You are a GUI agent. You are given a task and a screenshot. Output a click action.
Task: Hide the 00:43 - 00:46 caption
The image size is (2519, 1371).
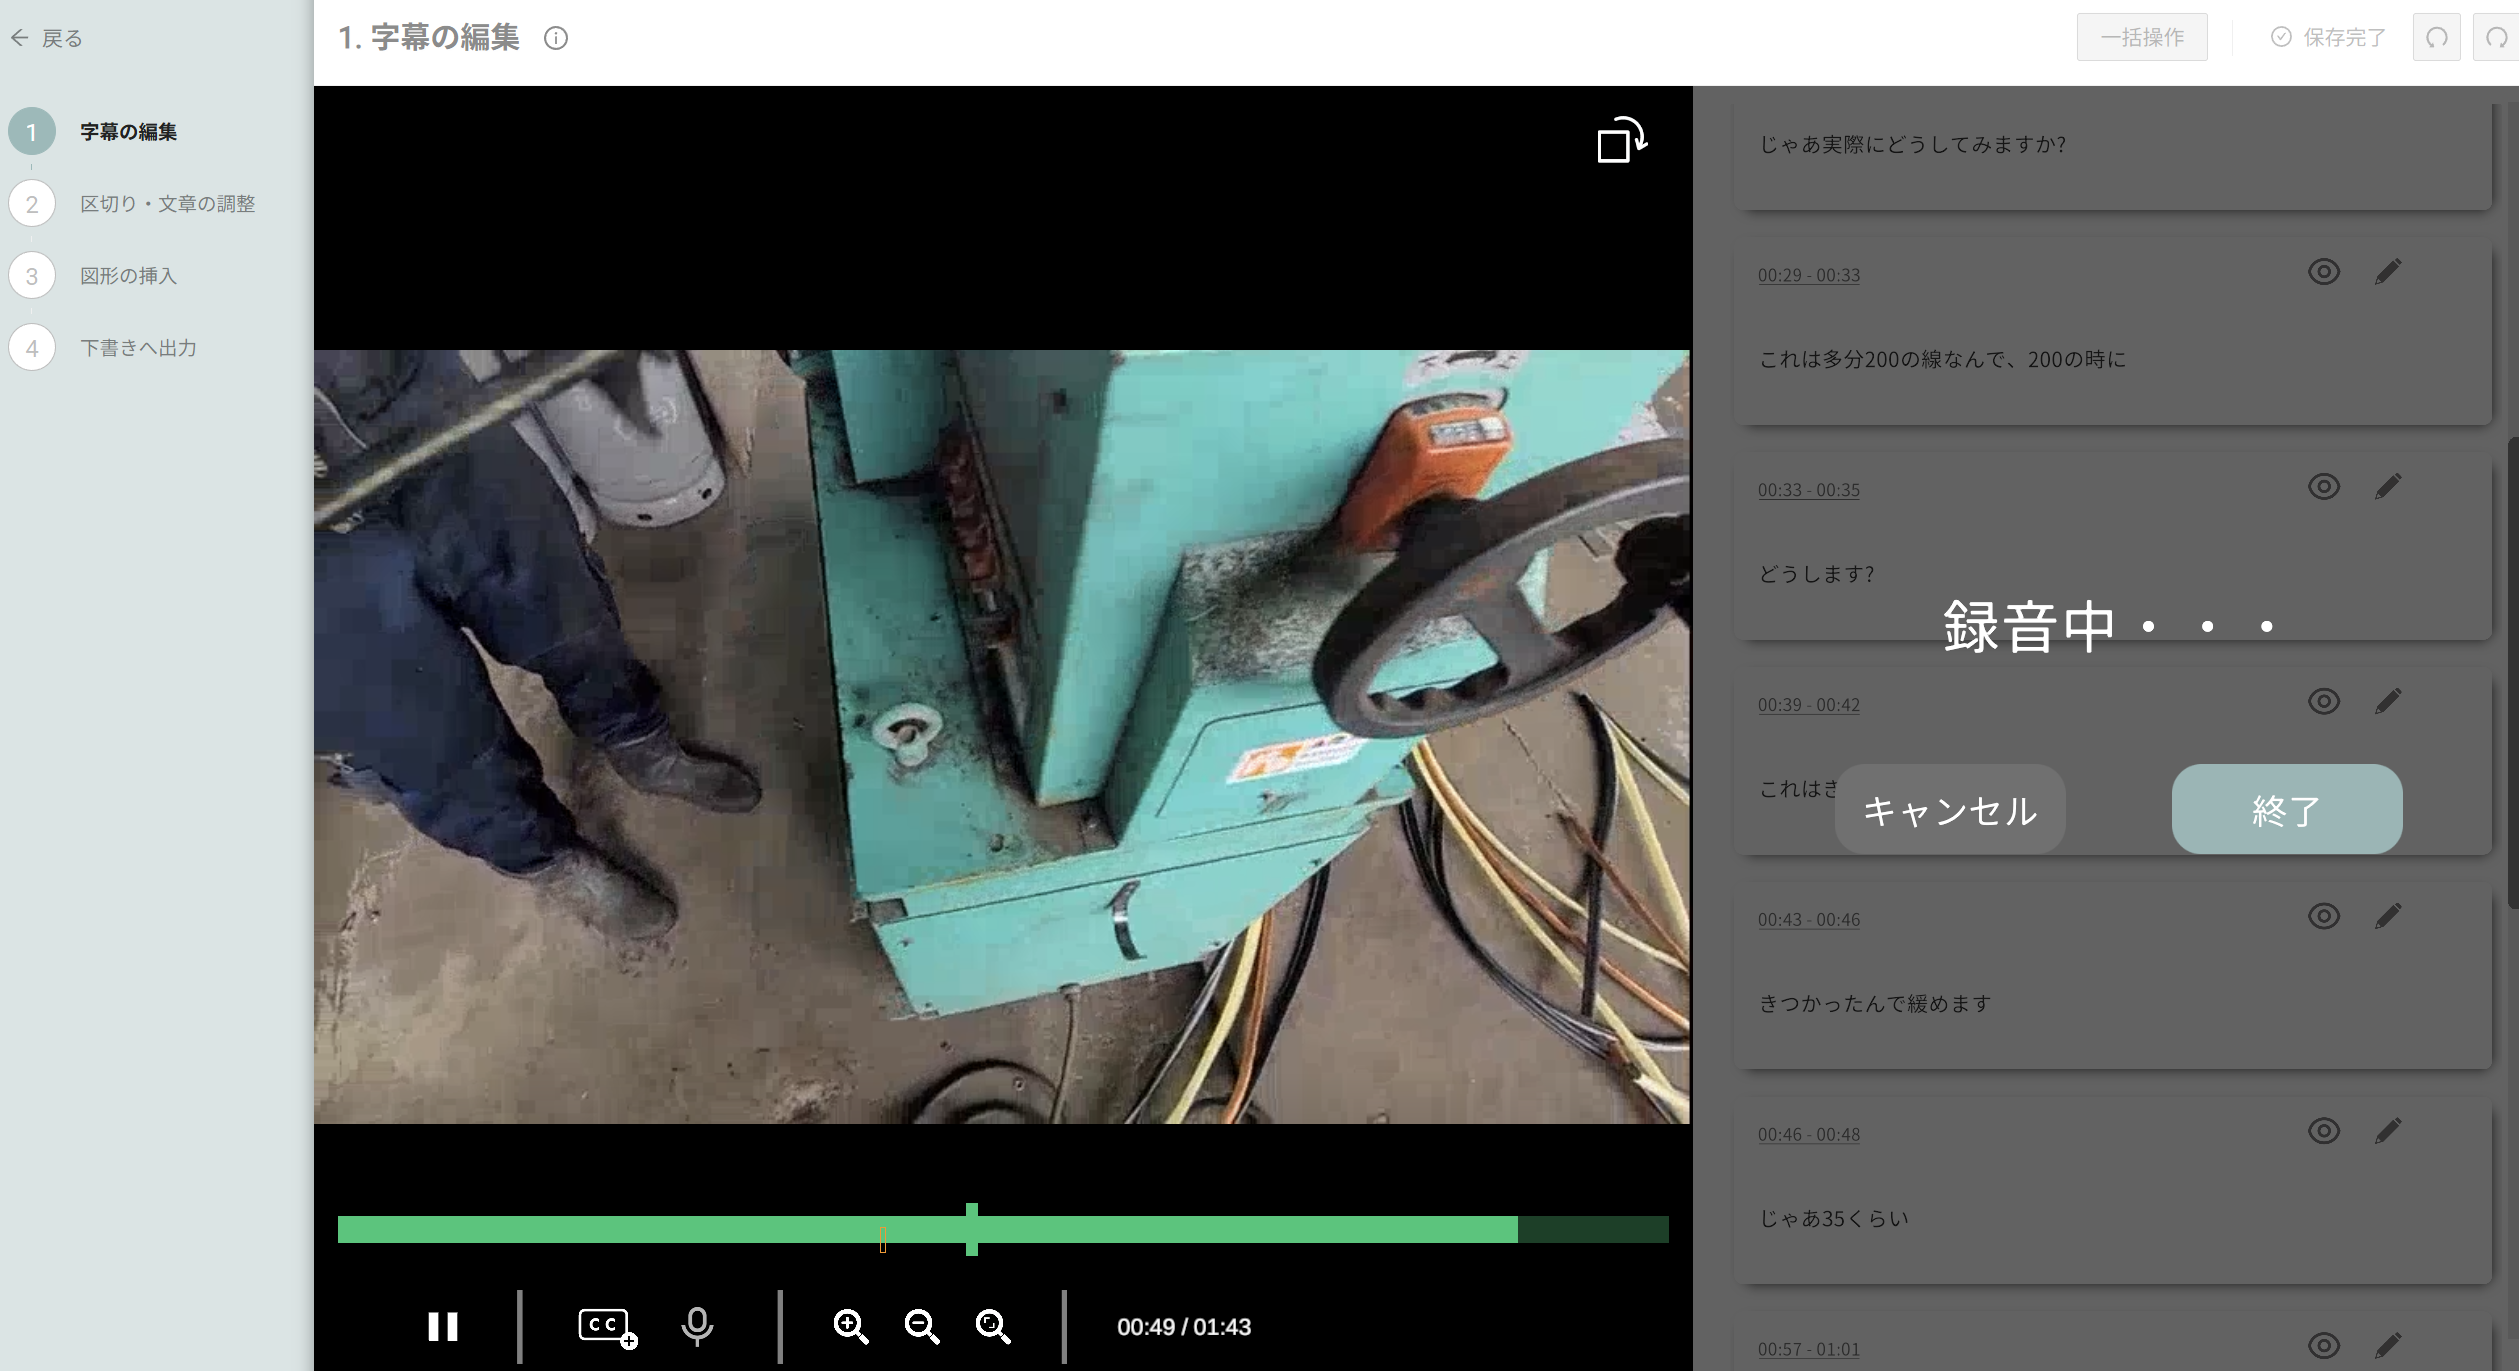[x=2323, y=916]
